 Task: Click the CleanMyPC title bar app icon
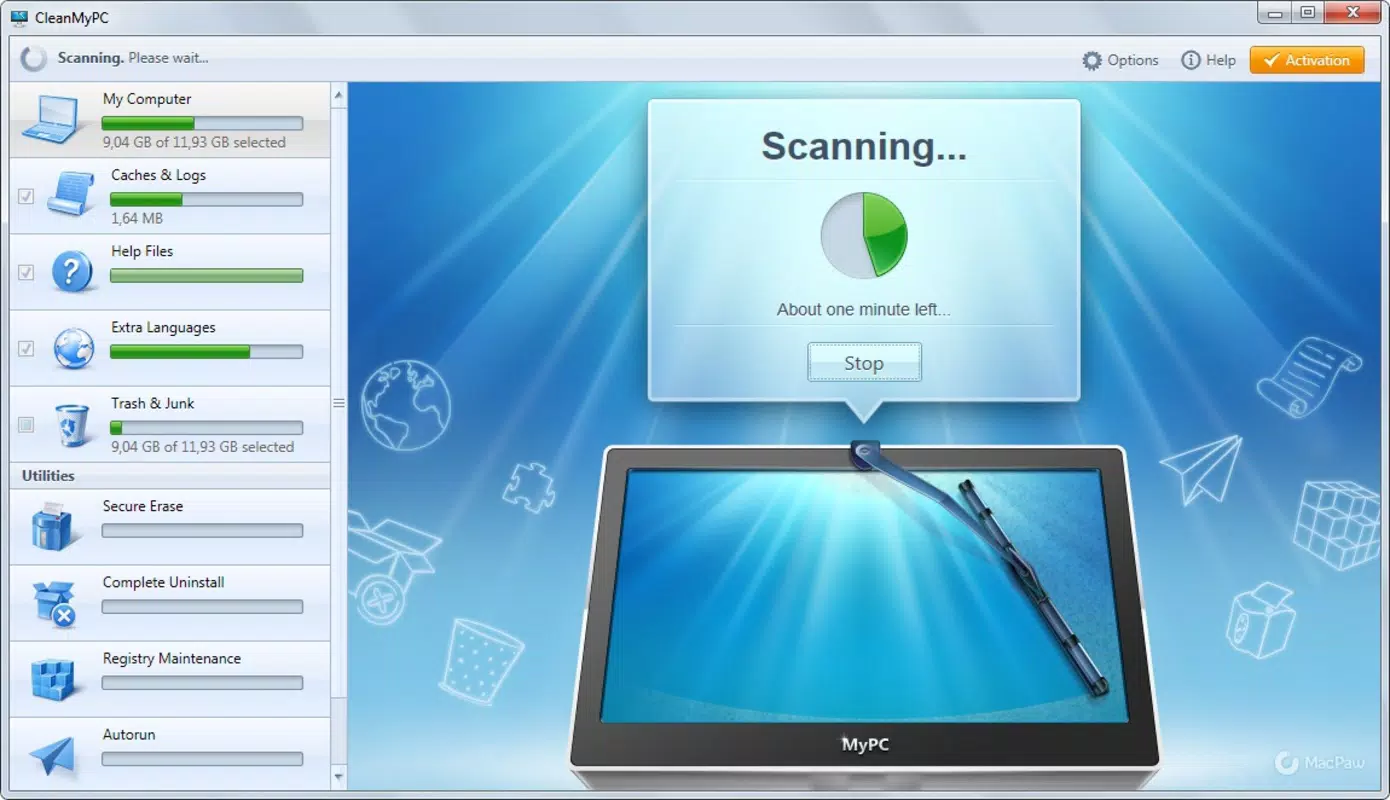coord(19,16)
